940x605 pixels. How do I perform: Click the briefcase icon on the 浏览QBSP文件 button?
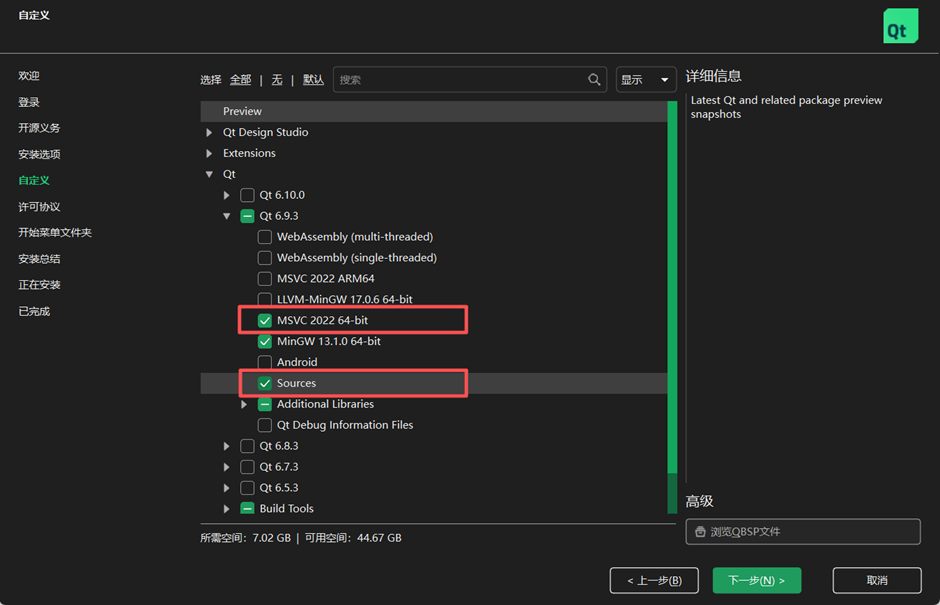pyautogui.click(x=700, y=531)
